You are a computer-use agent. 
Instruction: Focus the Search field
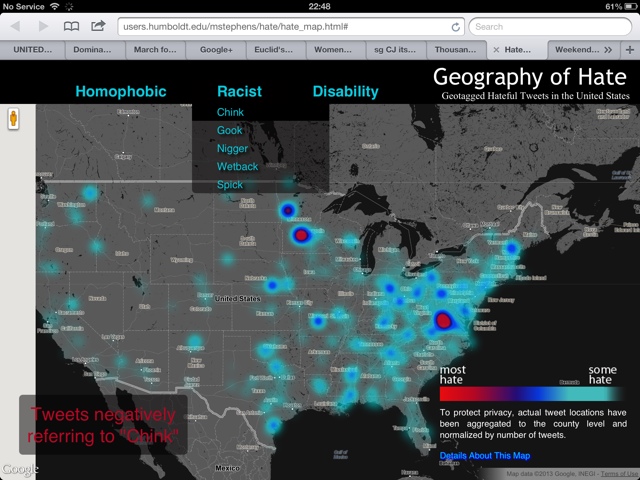pyautogui.click(x=550, y=27)
